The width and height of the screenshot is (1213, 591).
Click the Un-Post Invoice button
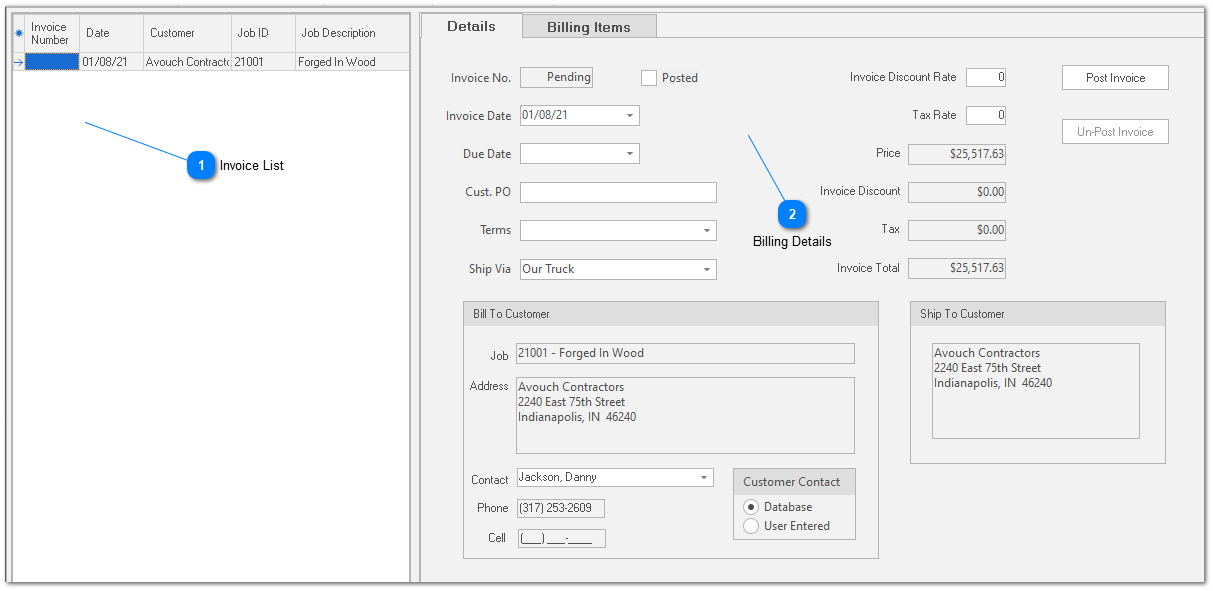pyautogui.click(x=1114, y=131)
